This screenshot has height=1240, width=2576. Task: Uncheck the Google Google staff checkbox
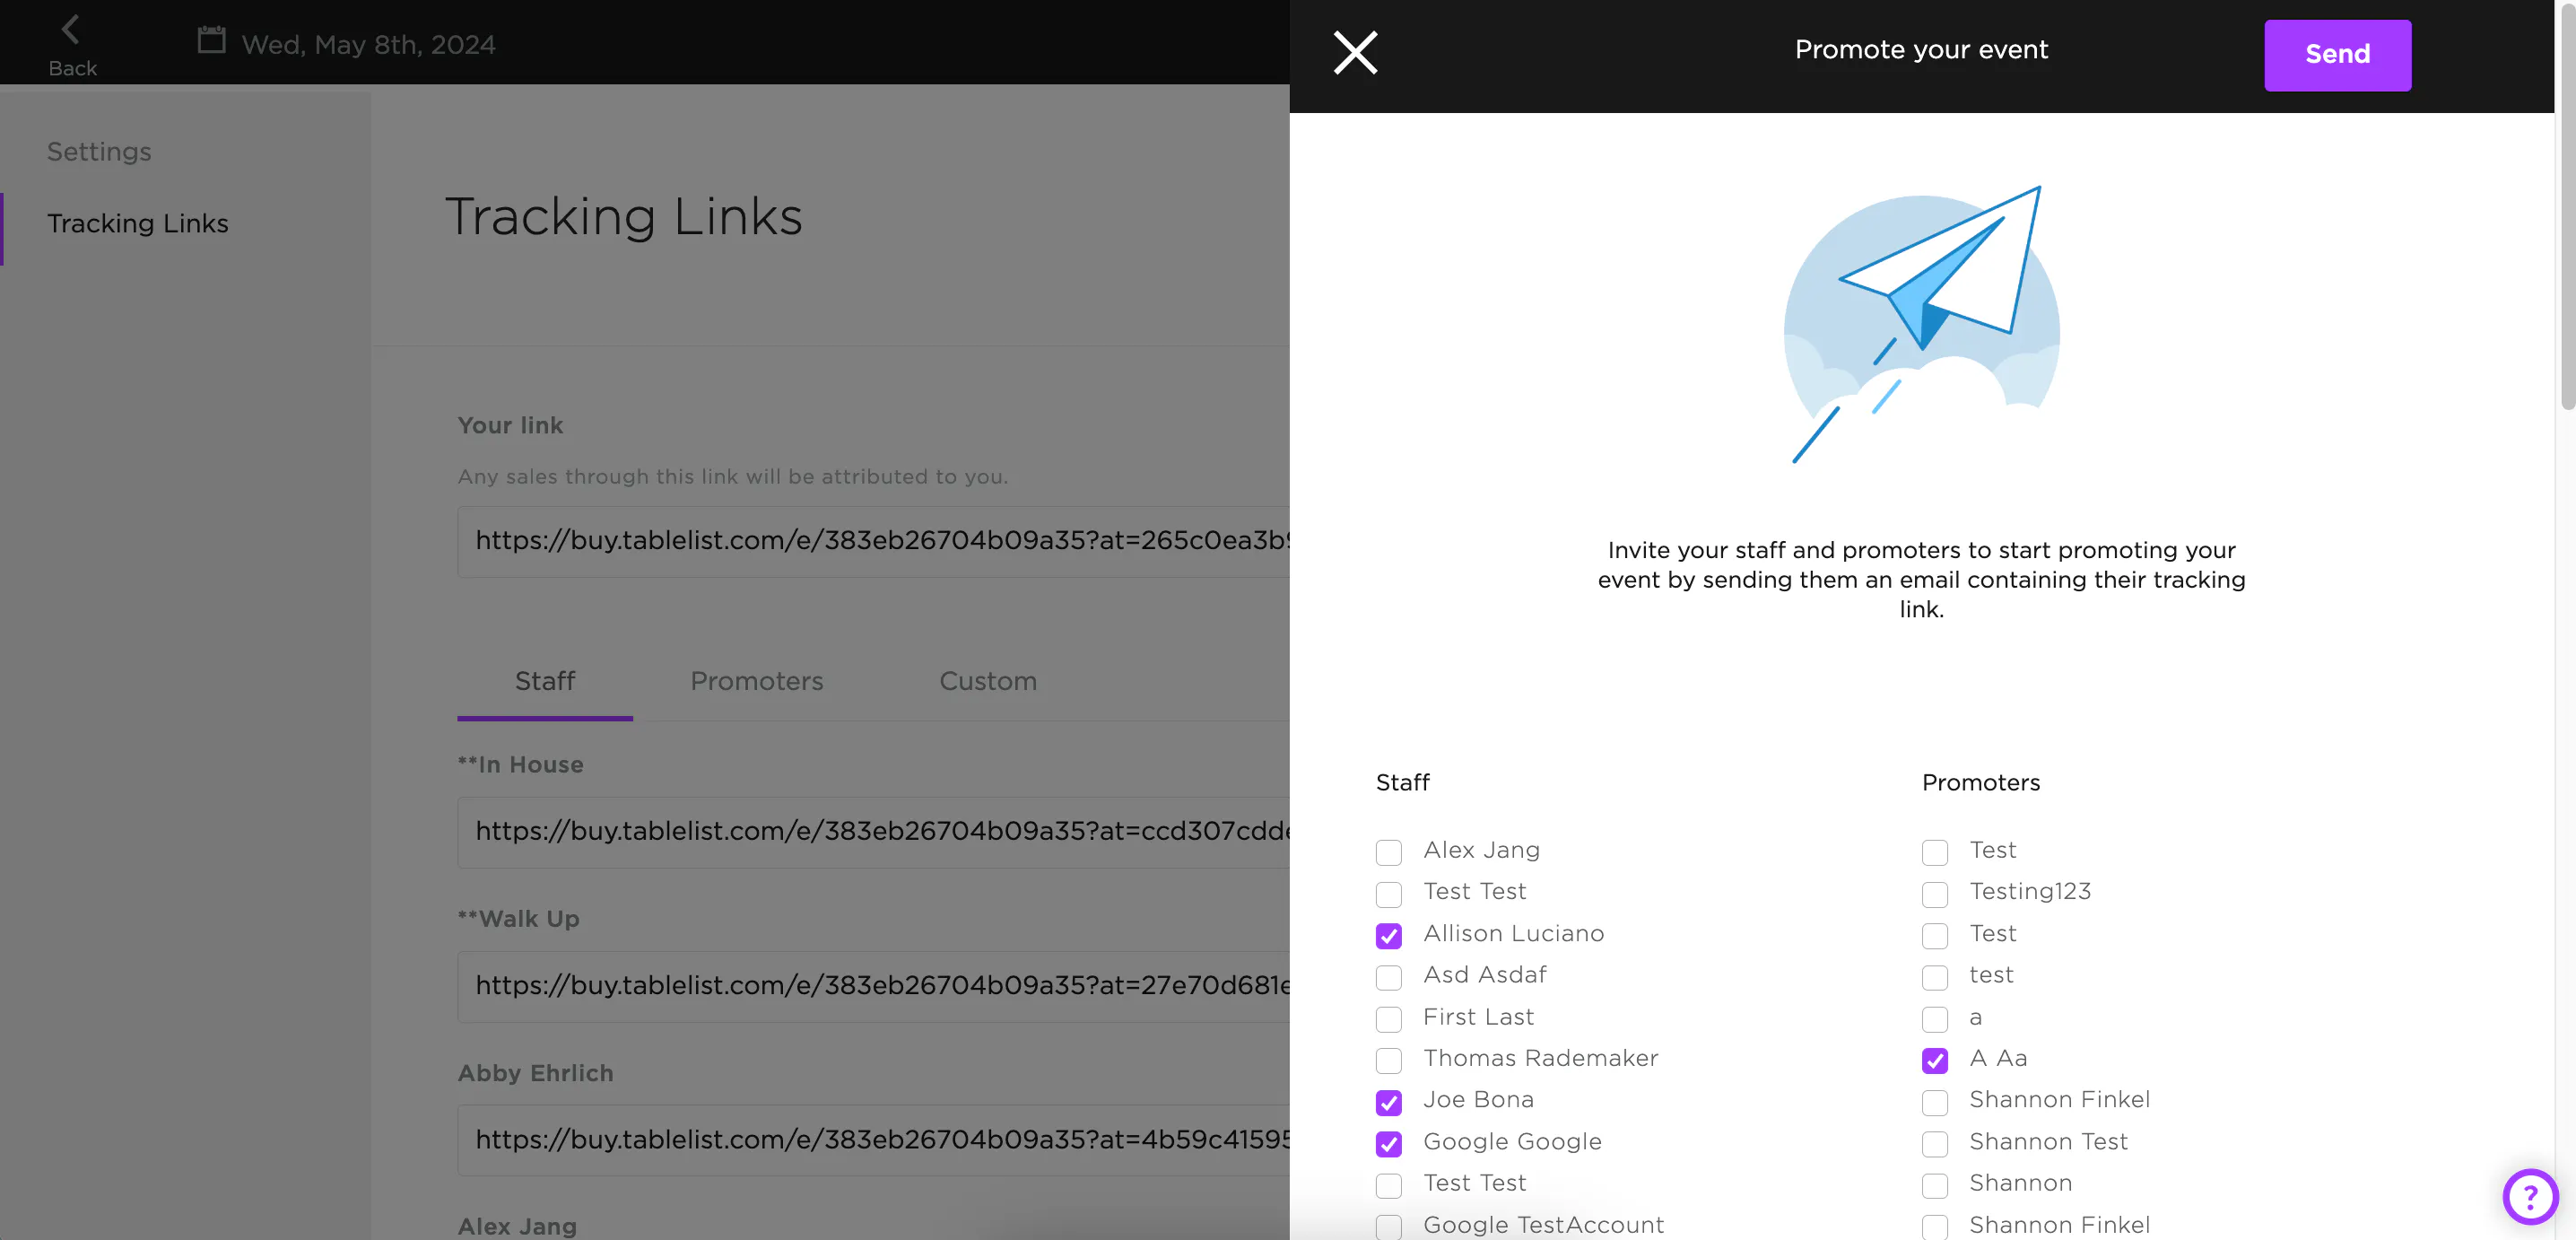coord(1388,1143)
